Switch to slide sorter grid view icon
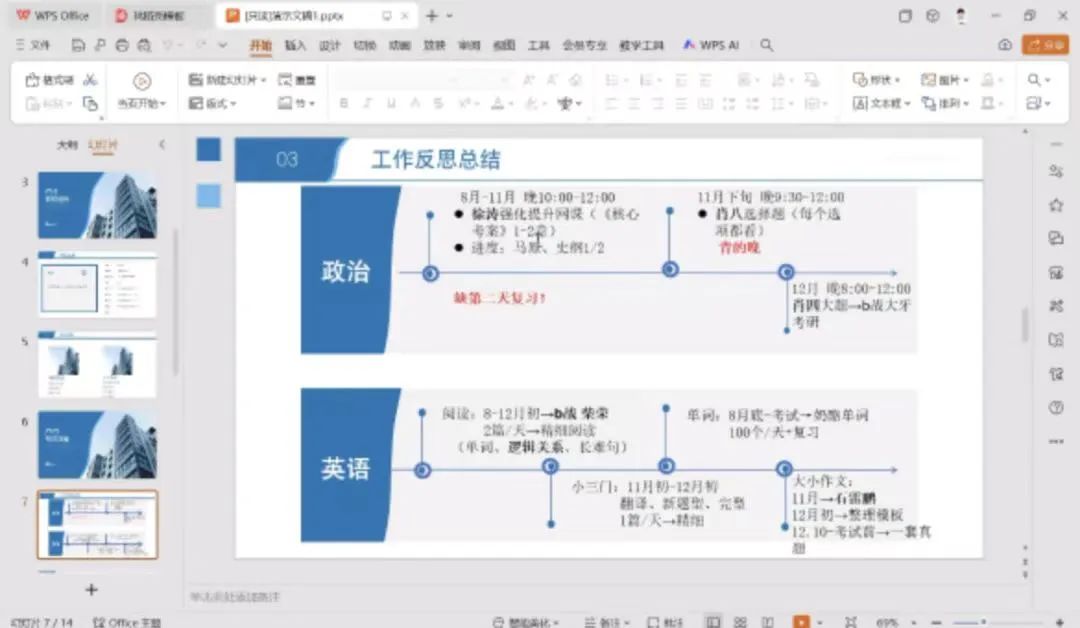Screen dimensions: 1080x628 pyautogui.click(x=740, y=622)
